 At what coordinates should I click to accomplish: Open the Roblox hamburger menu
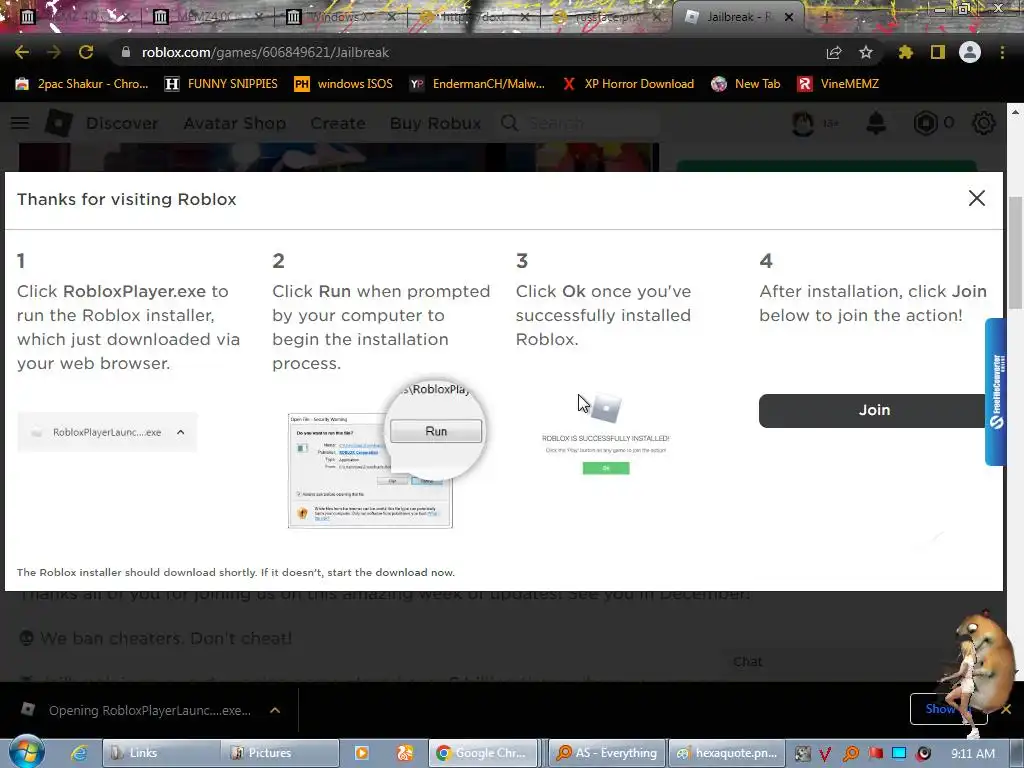(x=20, y=123)
